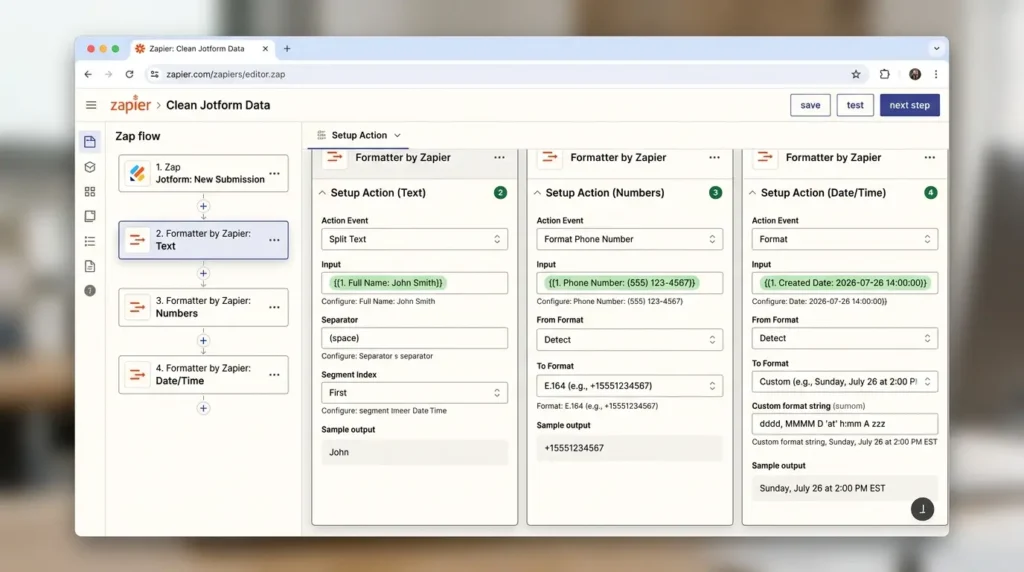Open the browser profile avatar
1024x572 pixels.
(x=915, y=74)
